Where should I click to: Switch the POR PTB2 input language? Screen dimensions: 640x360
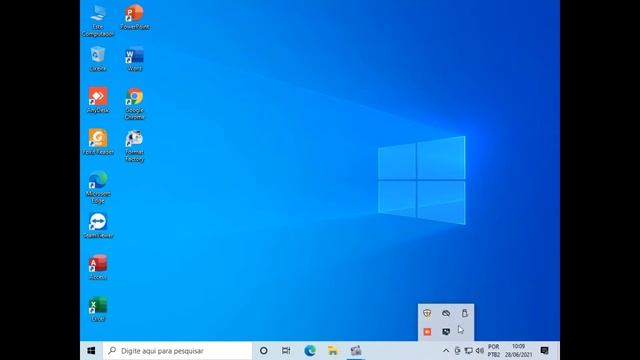click(x=493, y=351)
